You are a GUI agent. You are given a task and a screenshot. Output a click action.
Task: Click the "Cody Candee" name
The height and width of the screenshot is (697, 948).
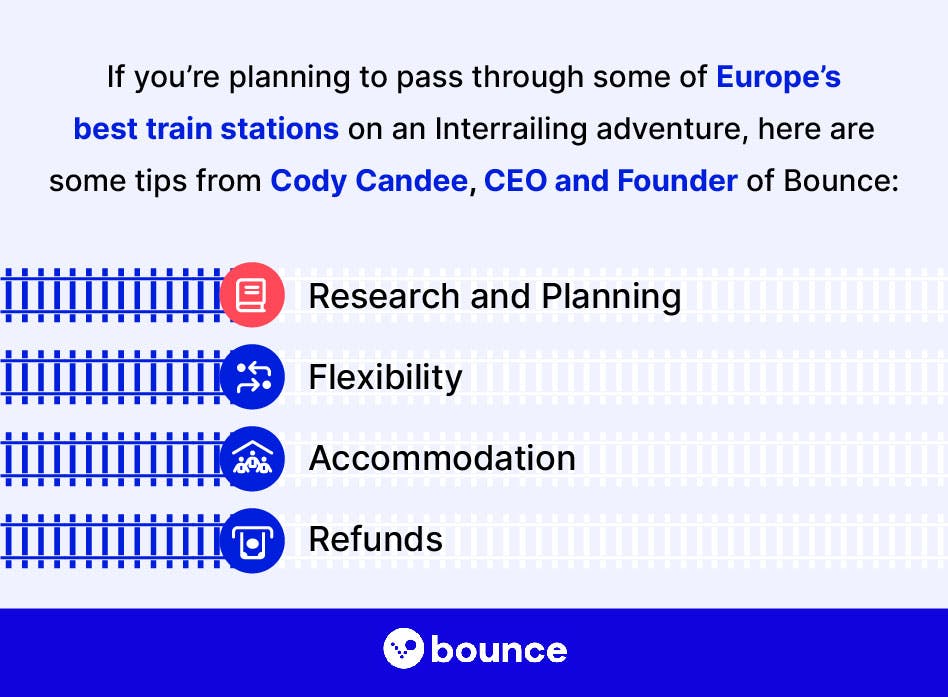369,181
